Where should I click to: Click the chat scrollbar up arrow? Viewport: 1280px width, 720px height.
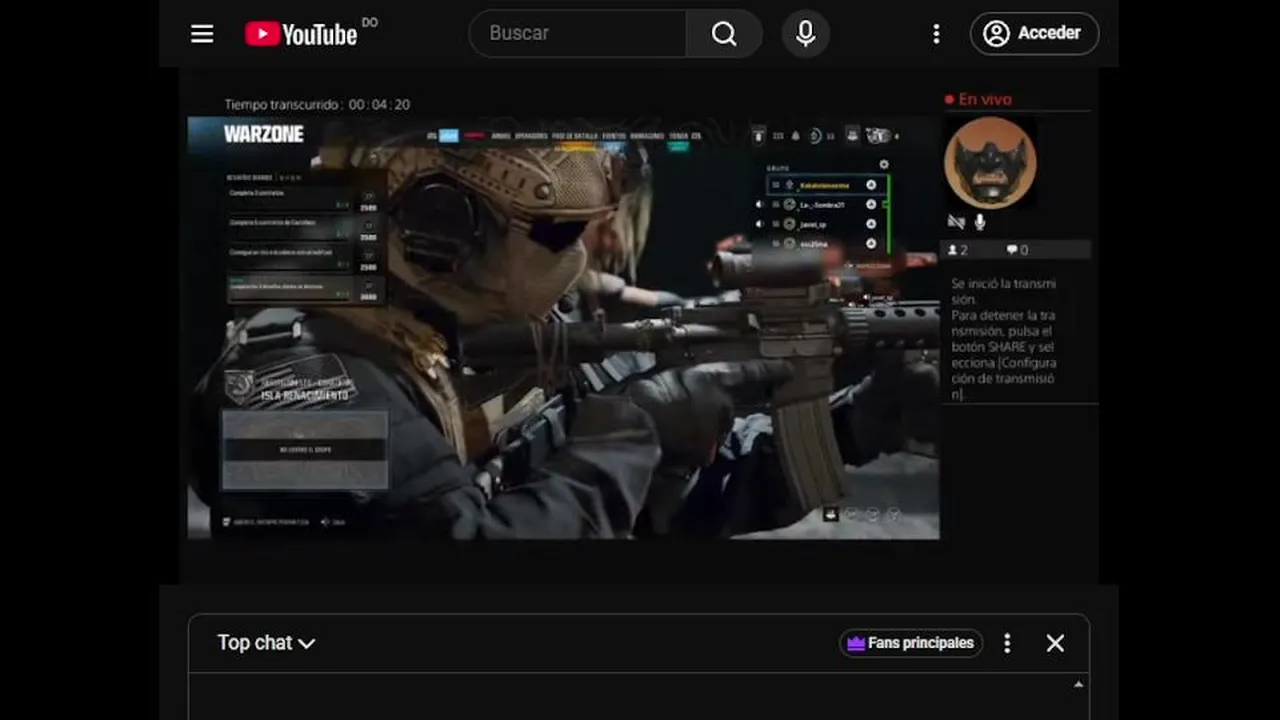click(1078, 685)
